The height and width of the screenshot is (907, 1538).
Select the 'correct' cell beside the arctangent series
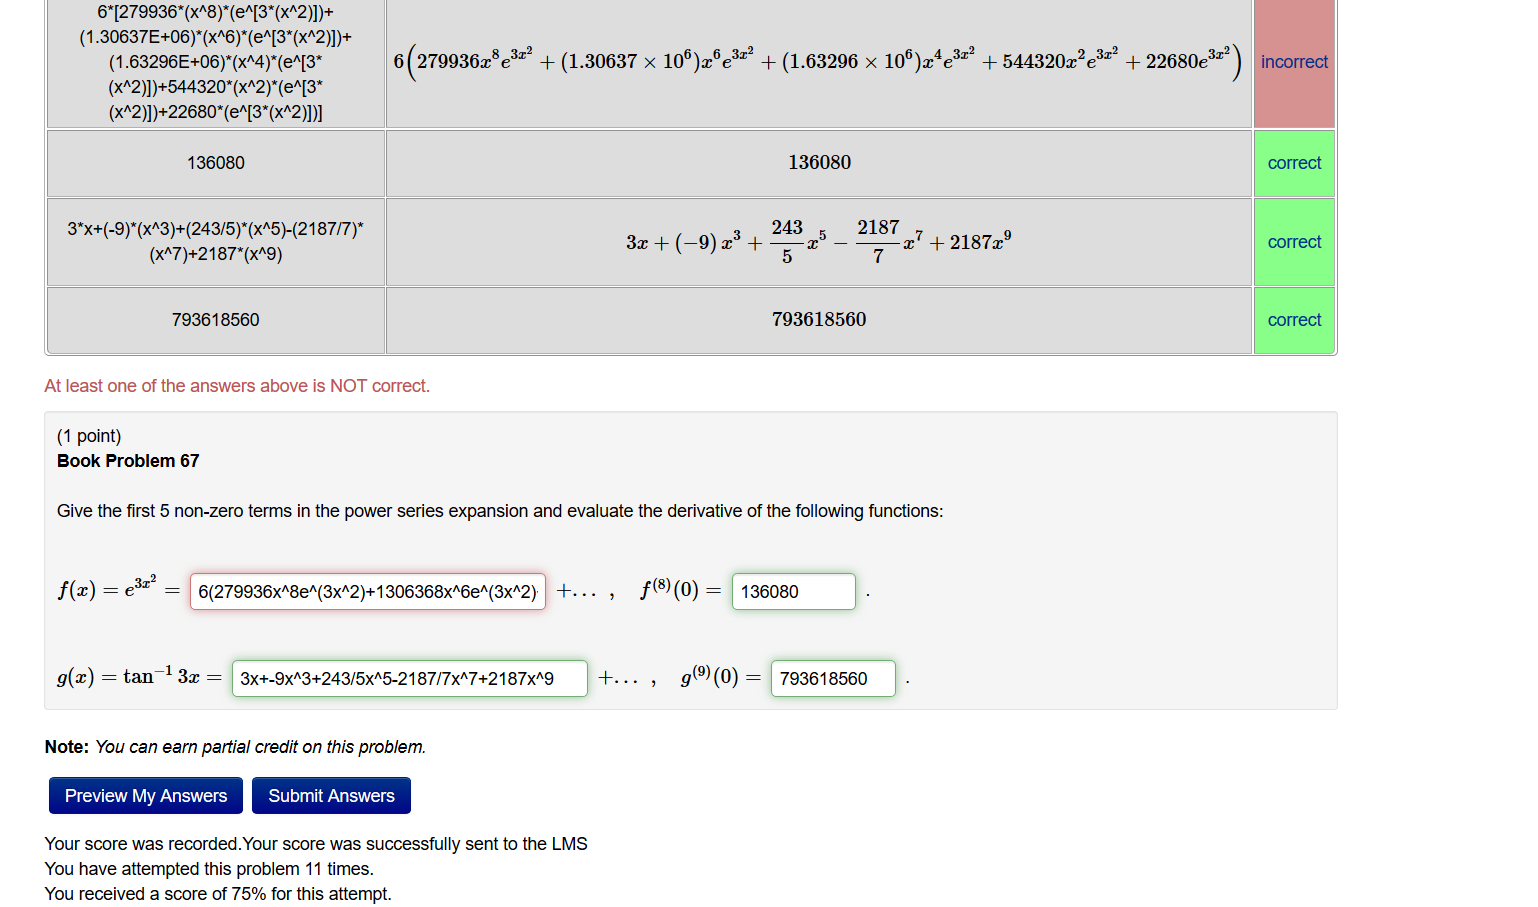[1294, 241]
